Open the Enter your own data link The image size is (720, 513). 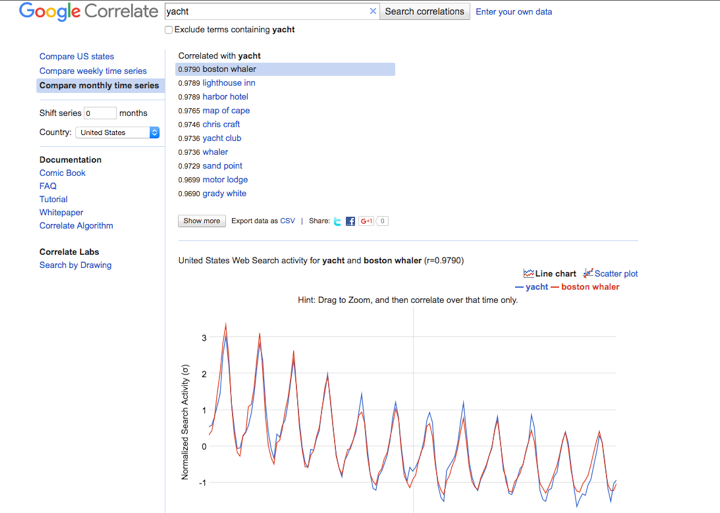click(513, 12)
